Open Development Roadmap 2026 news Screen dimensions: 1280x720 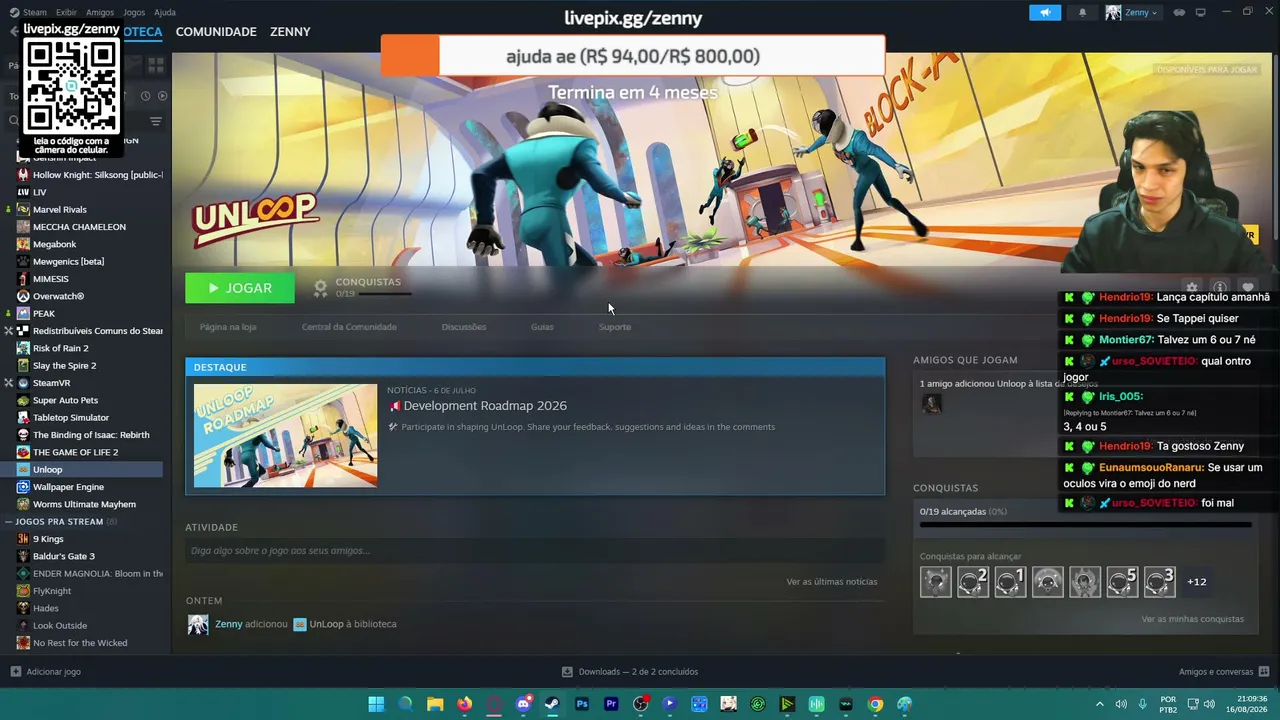click(485, 406)
